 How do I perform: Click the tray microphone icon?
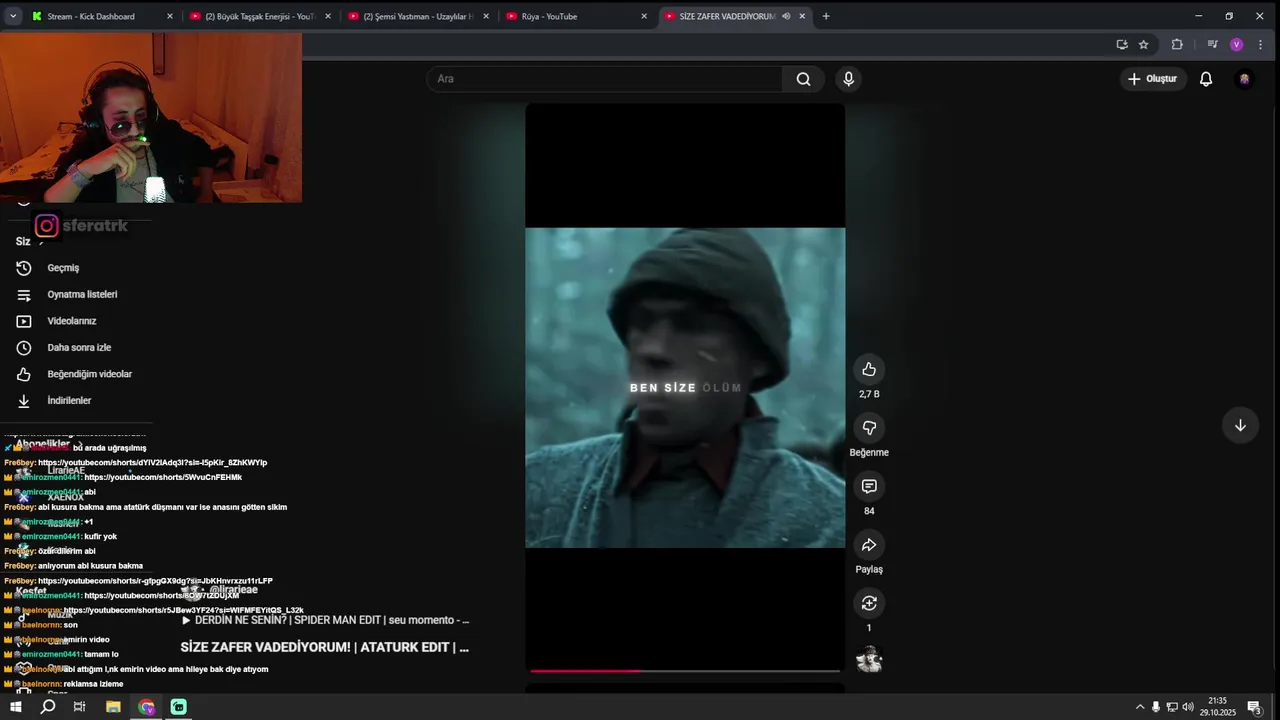[1156, 707]
